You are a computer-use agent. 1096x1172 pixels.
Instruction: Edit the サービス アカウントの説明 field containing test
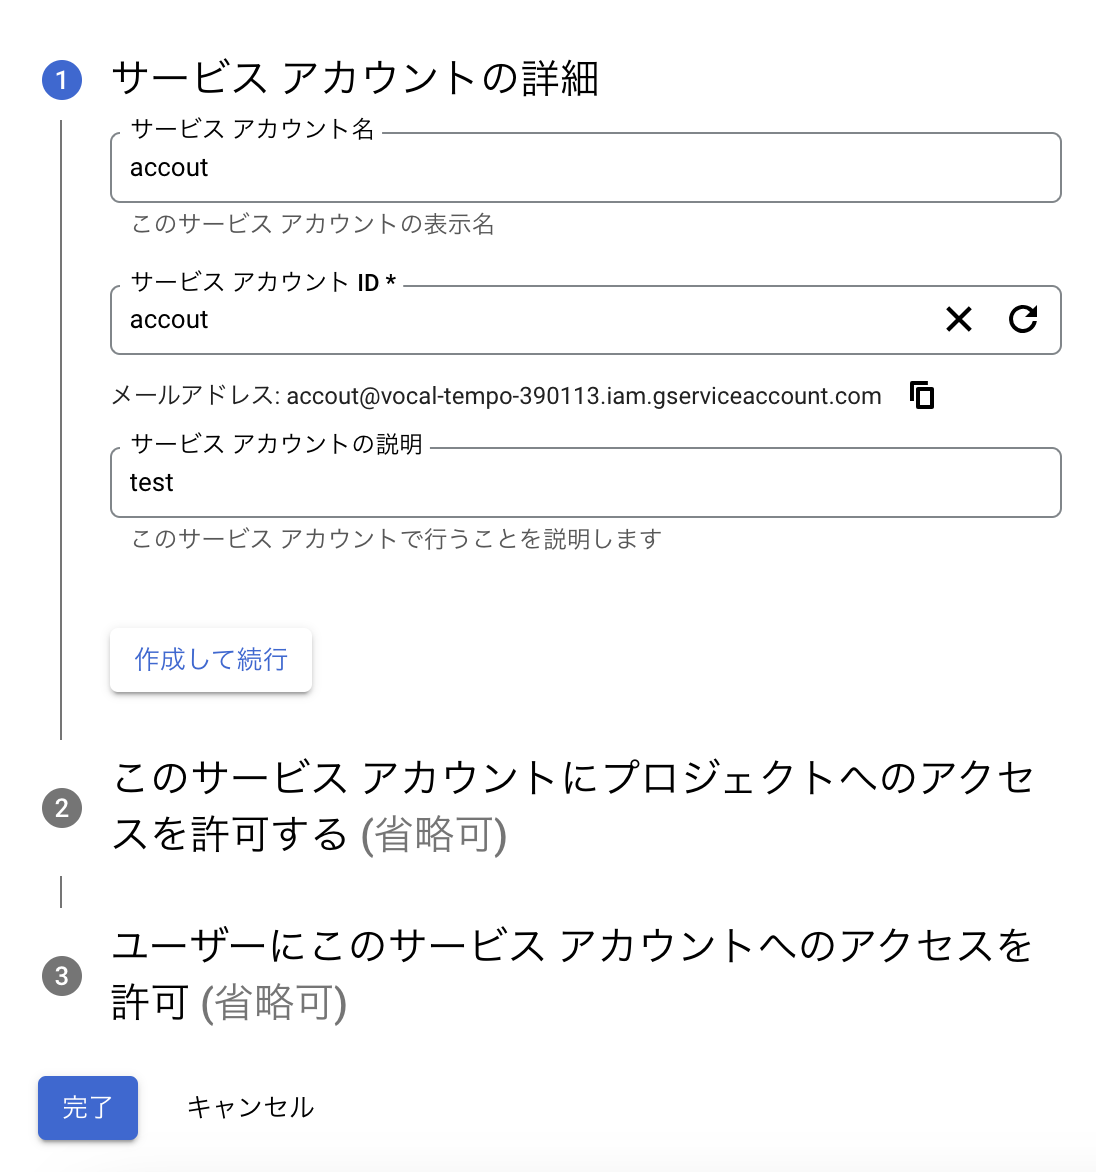pos(585,483)
